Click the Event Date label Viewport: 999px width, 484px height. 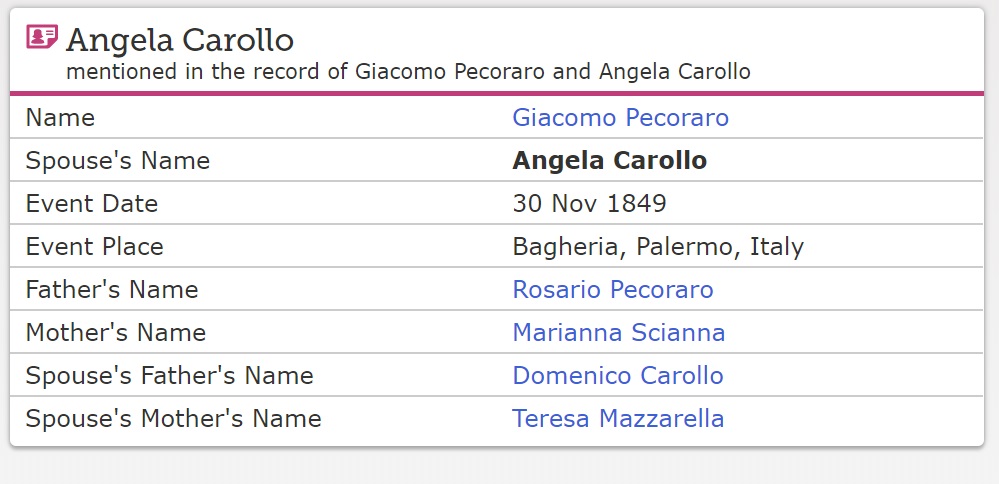[91, 204]
